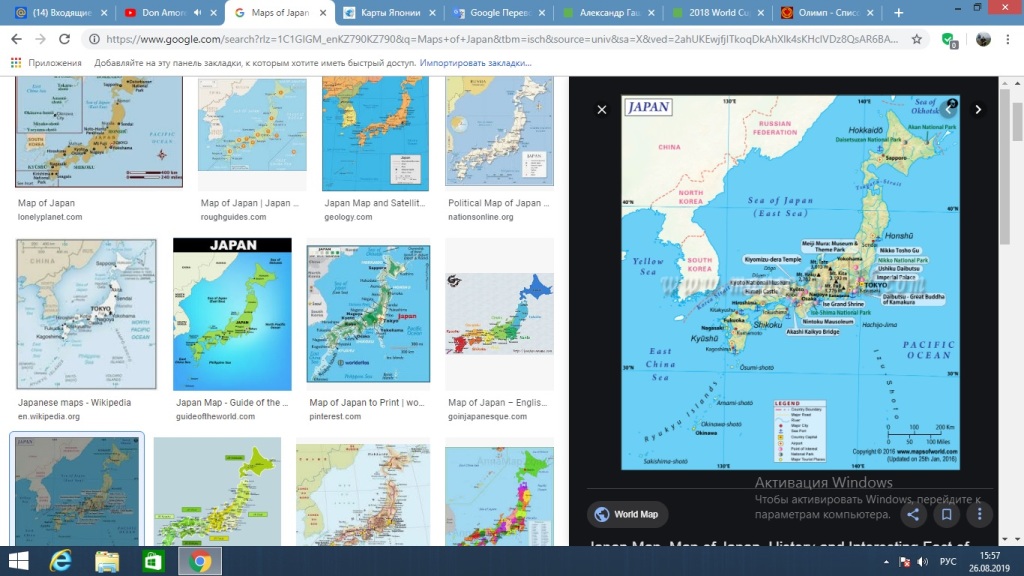The width and height of the screenshot is (1024, 576).
Task: Switch to the Google Переводчик tab
Action: tap(501, 12)
